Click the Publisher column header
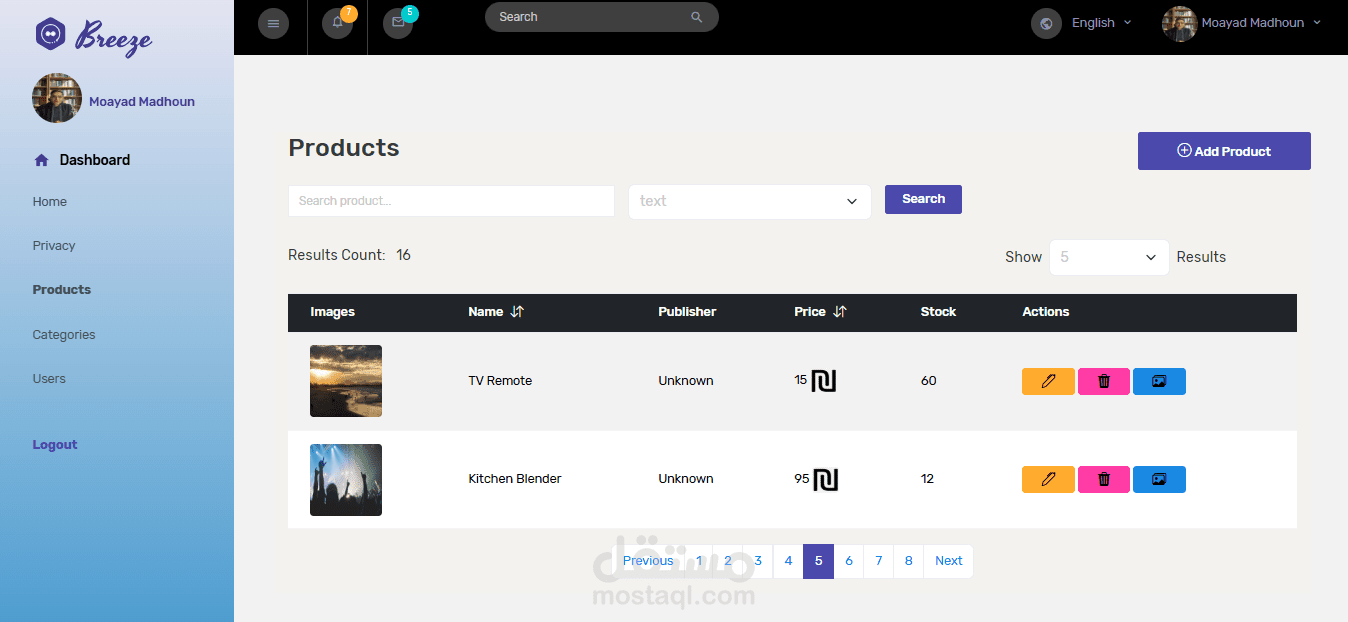1348x622 pixels. point(687,312)
